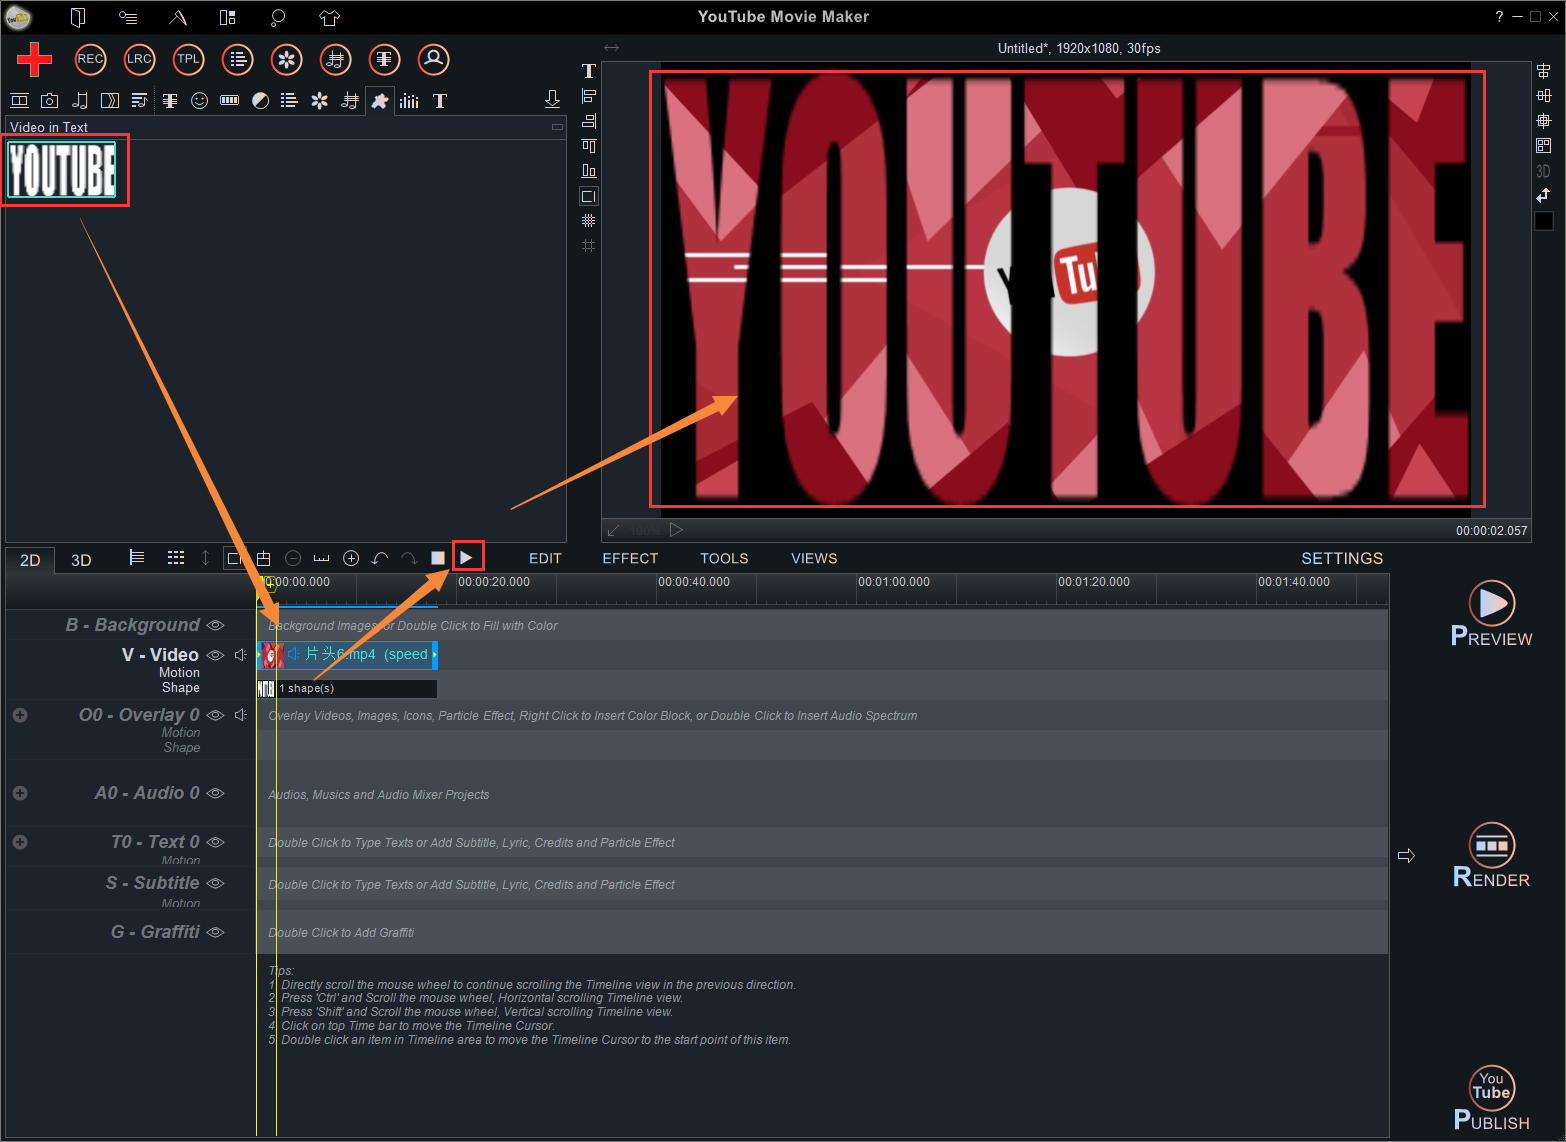The height and width of the screenshot is (1142, 1566).
Task: Open the TOOLS menu
Action: tap(724, 558)
